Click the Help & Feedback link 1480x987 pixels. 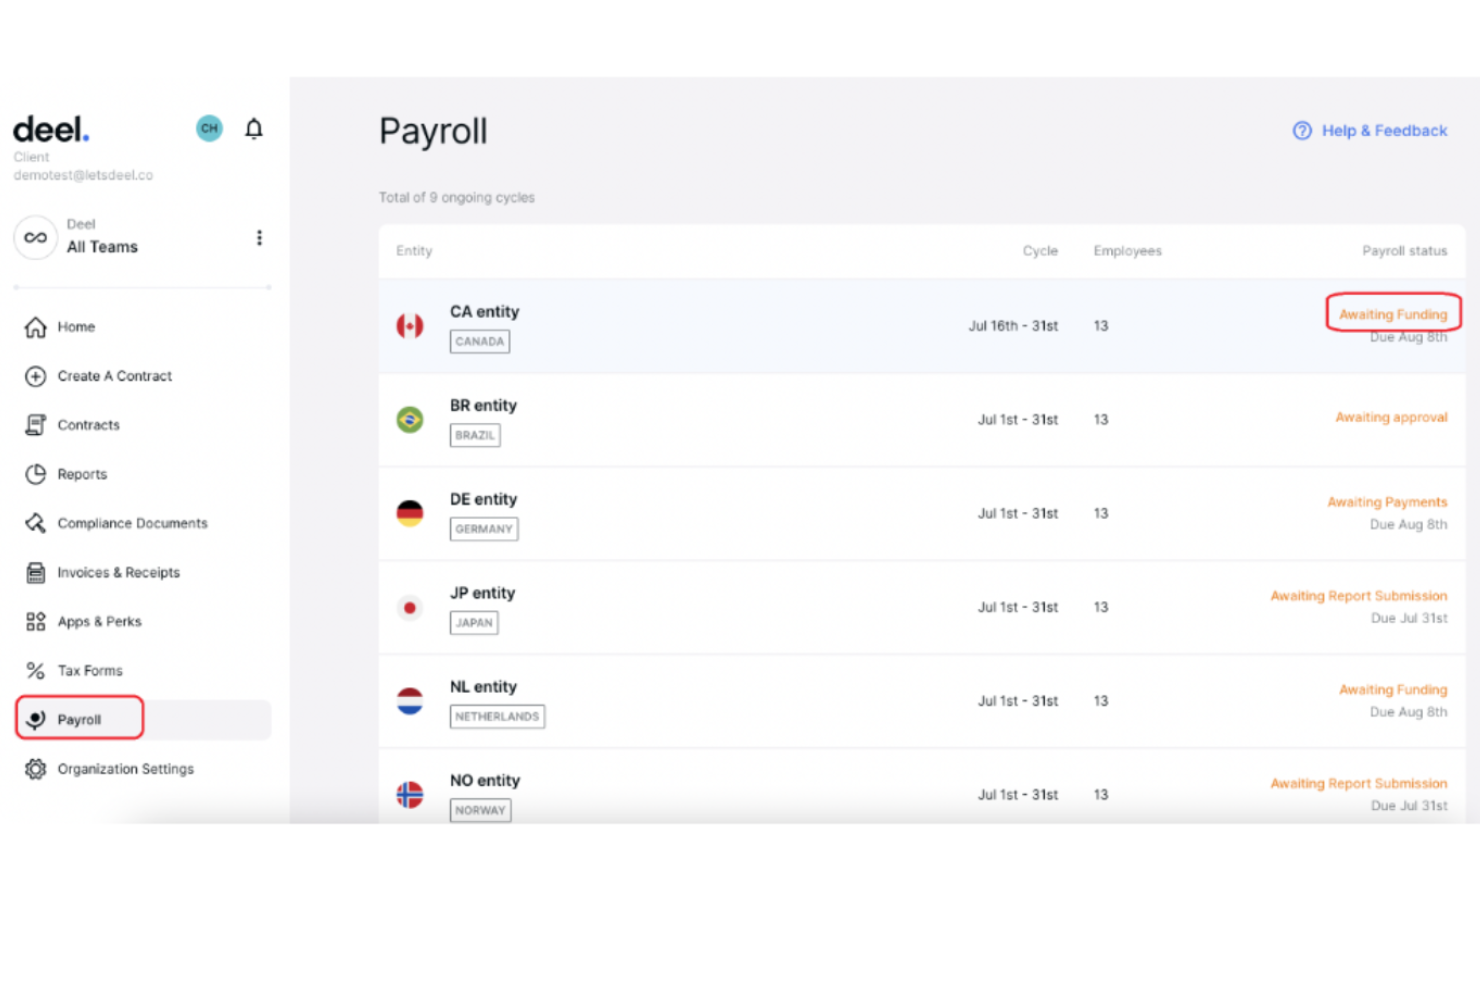click(1370, 130)
